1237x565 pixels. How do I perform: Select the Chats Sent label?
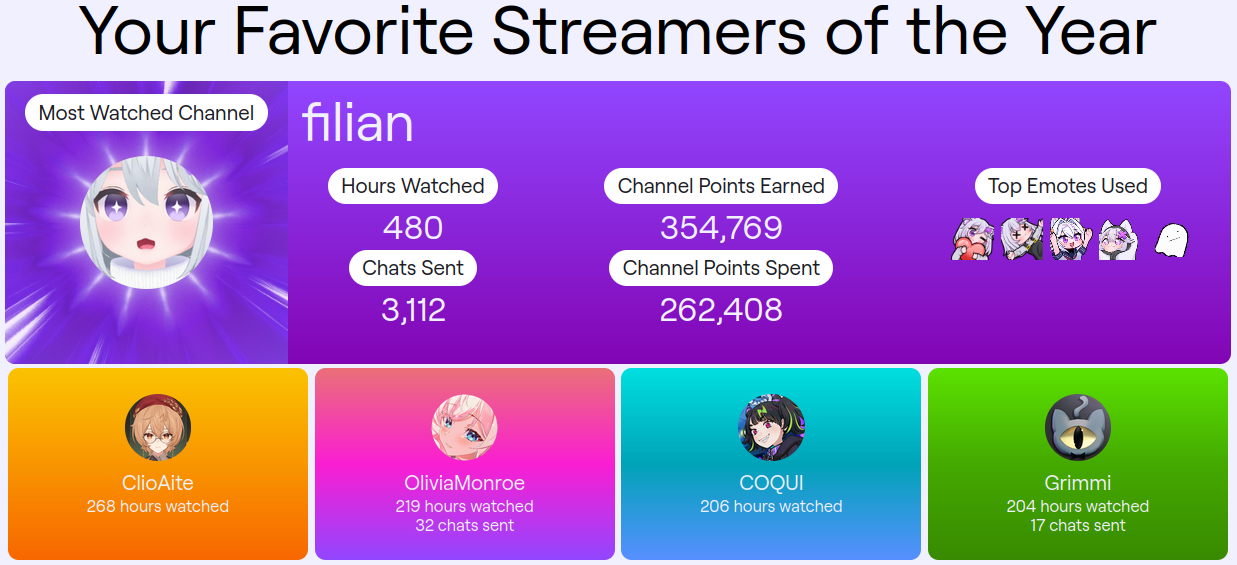[x=413, y=268]
